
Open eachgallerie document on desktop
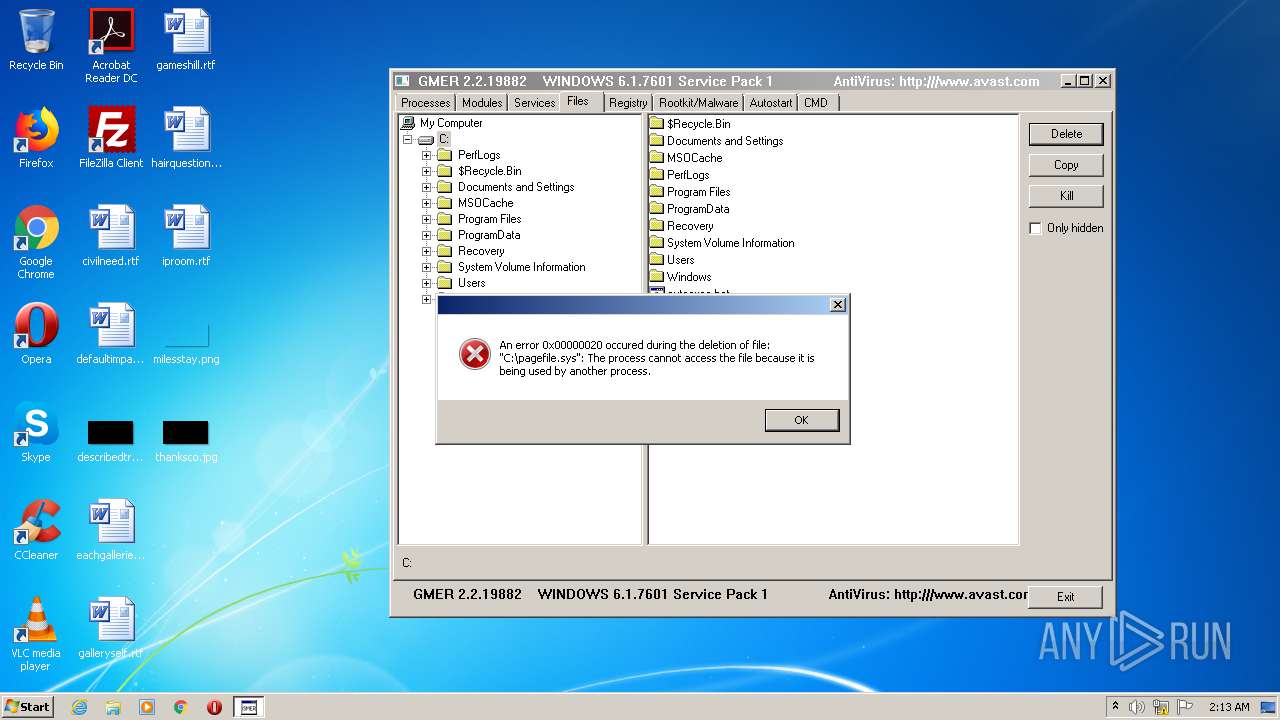[111, 530]
